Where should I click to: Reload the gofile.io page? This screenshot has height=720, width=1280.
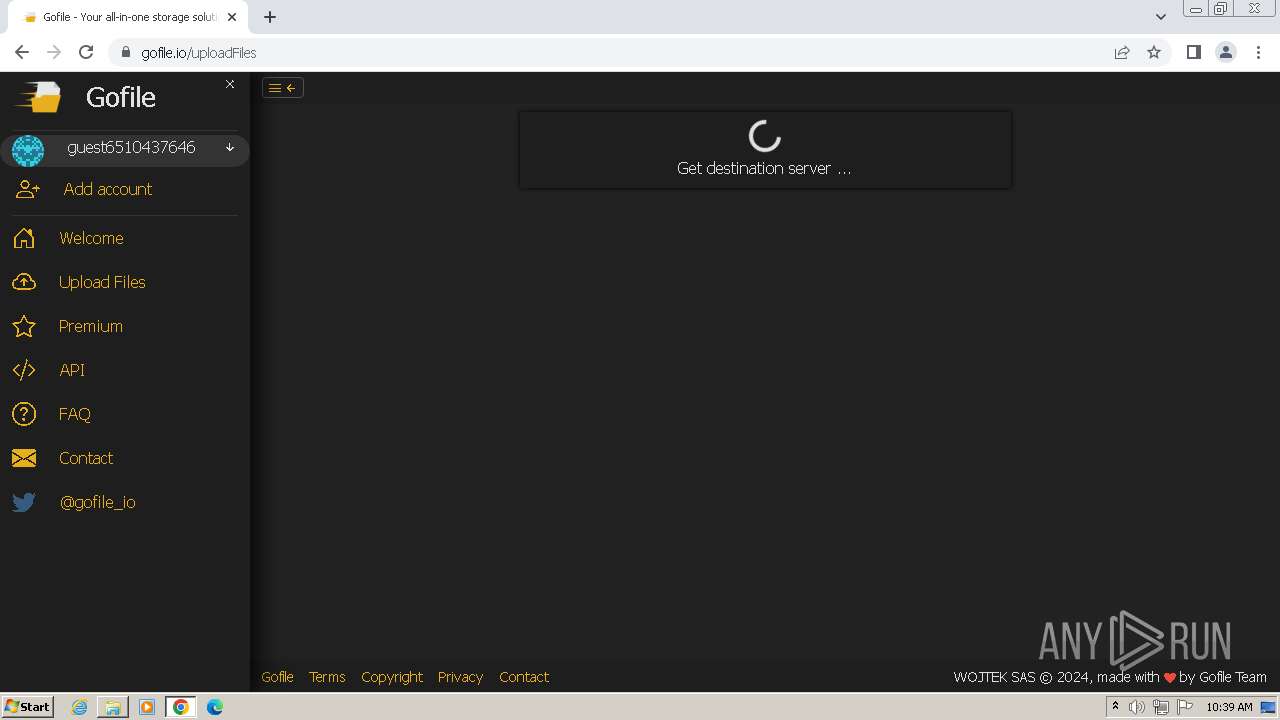[x=86, y=52]
